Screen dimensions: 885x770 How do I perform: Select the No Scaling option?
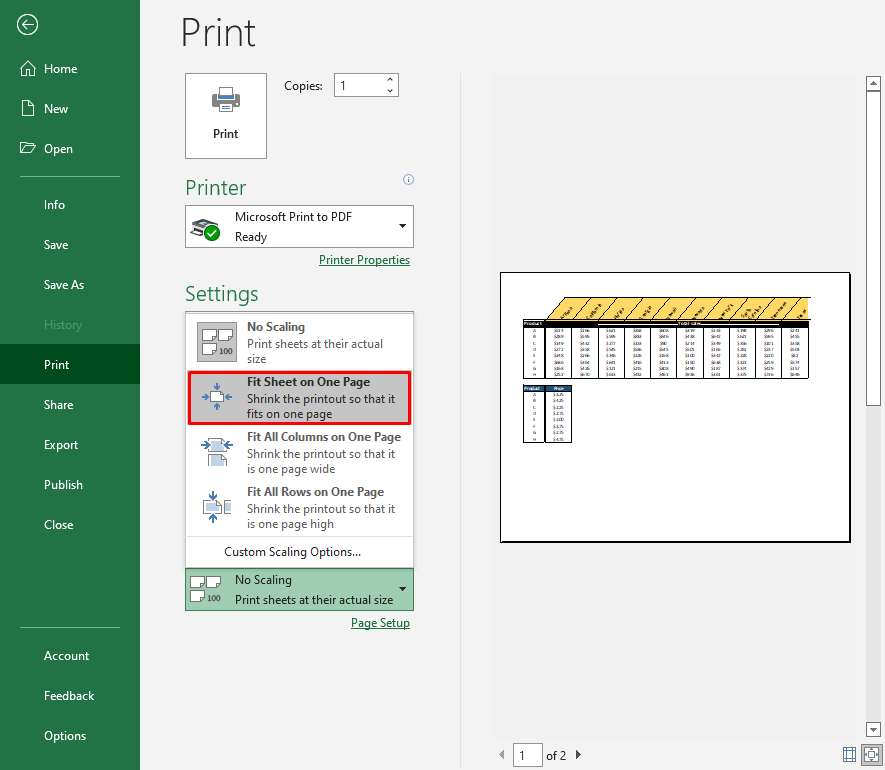click(x=299, y=341)
